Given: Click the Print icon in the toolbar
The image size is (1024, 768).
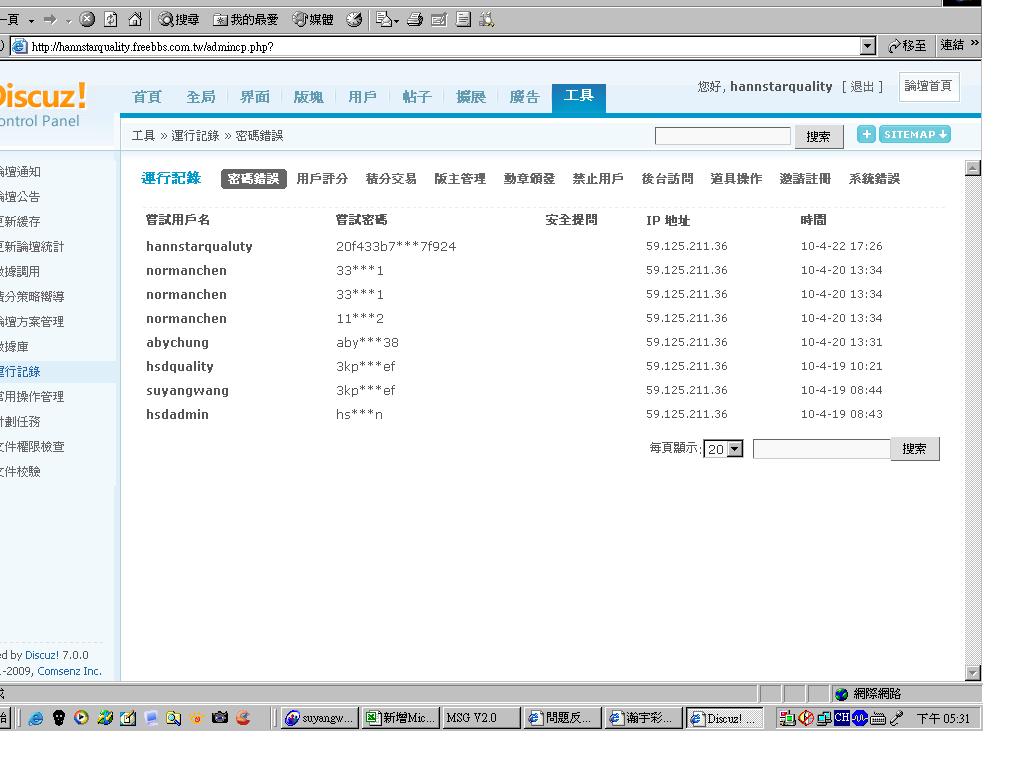Looking at the screenshot, I should click(415, 19).
